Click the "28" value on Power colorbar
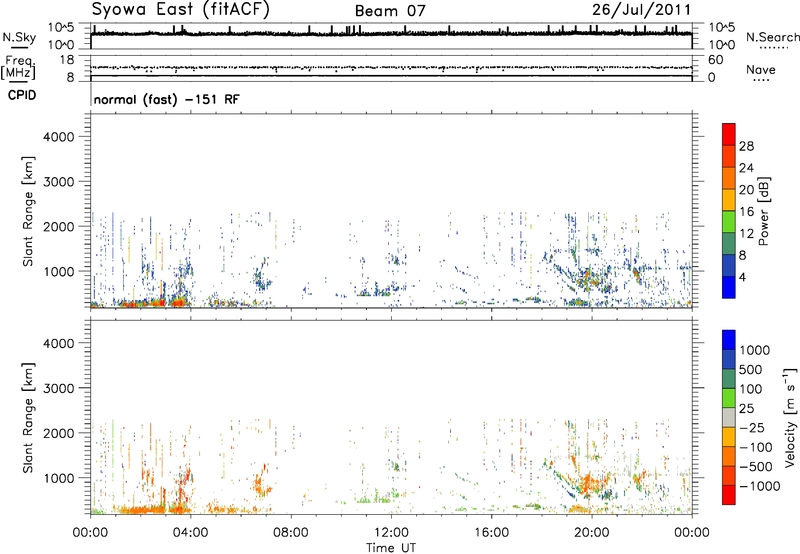 click(746, 146)
